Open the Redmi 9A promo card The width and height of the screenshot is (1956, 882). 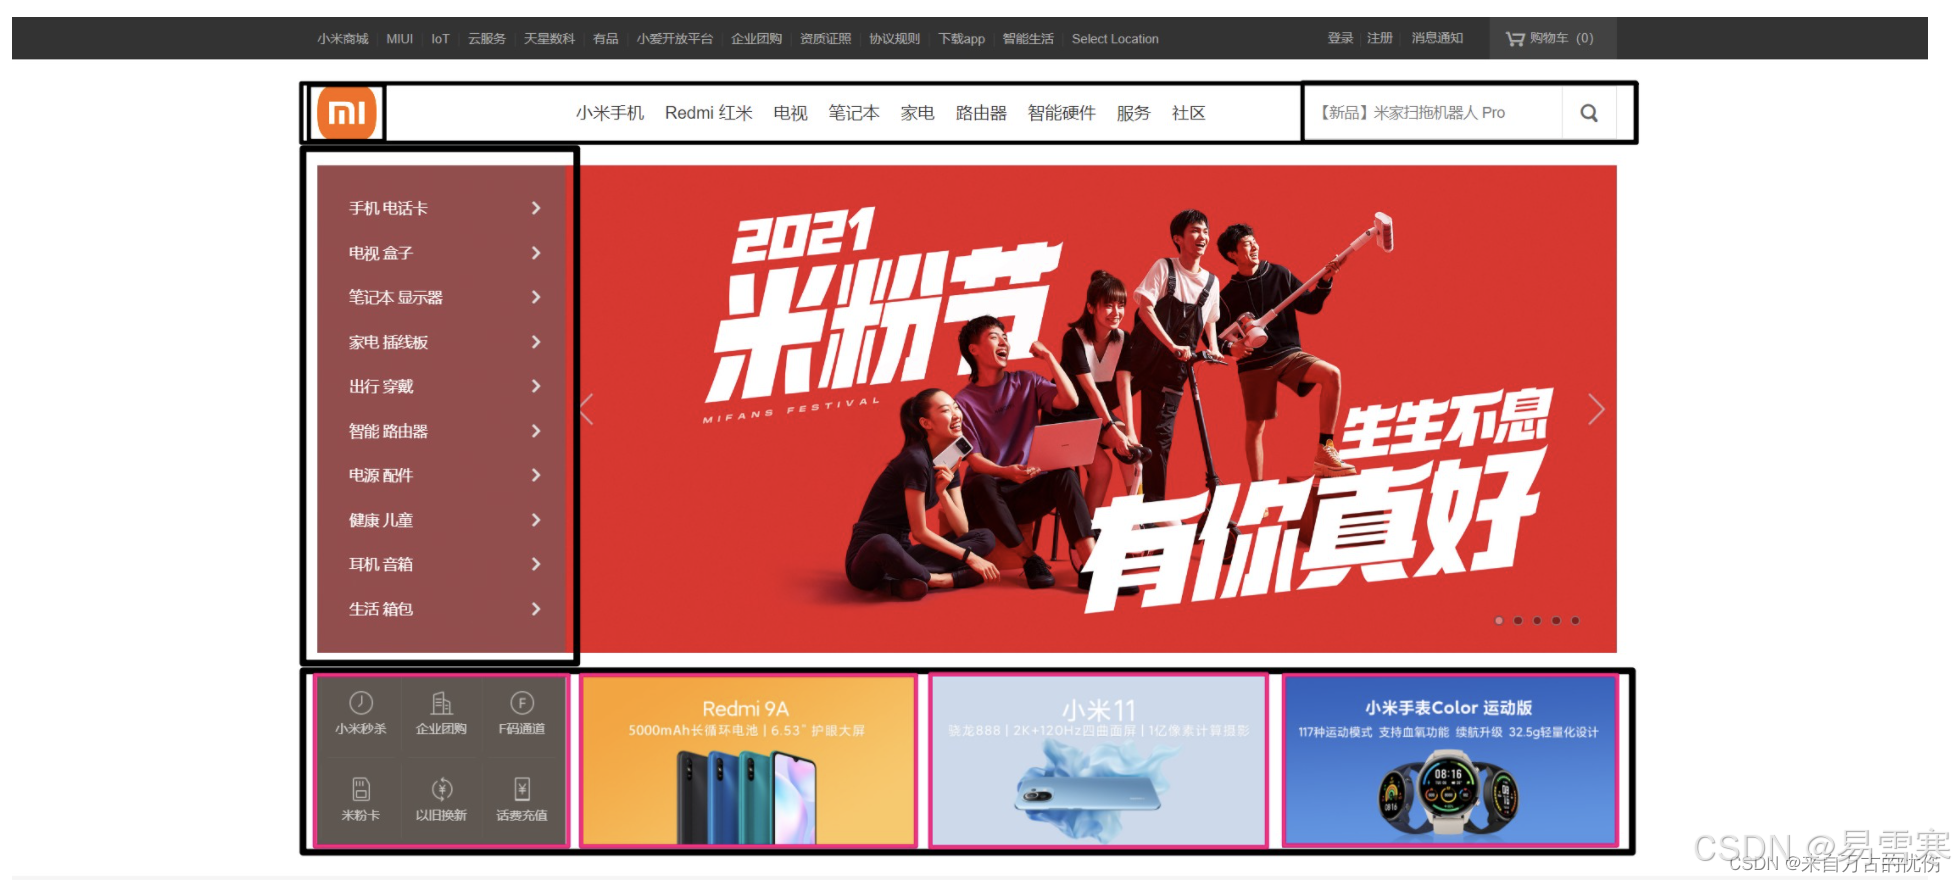pyautogui.click(x=748, y=761)
